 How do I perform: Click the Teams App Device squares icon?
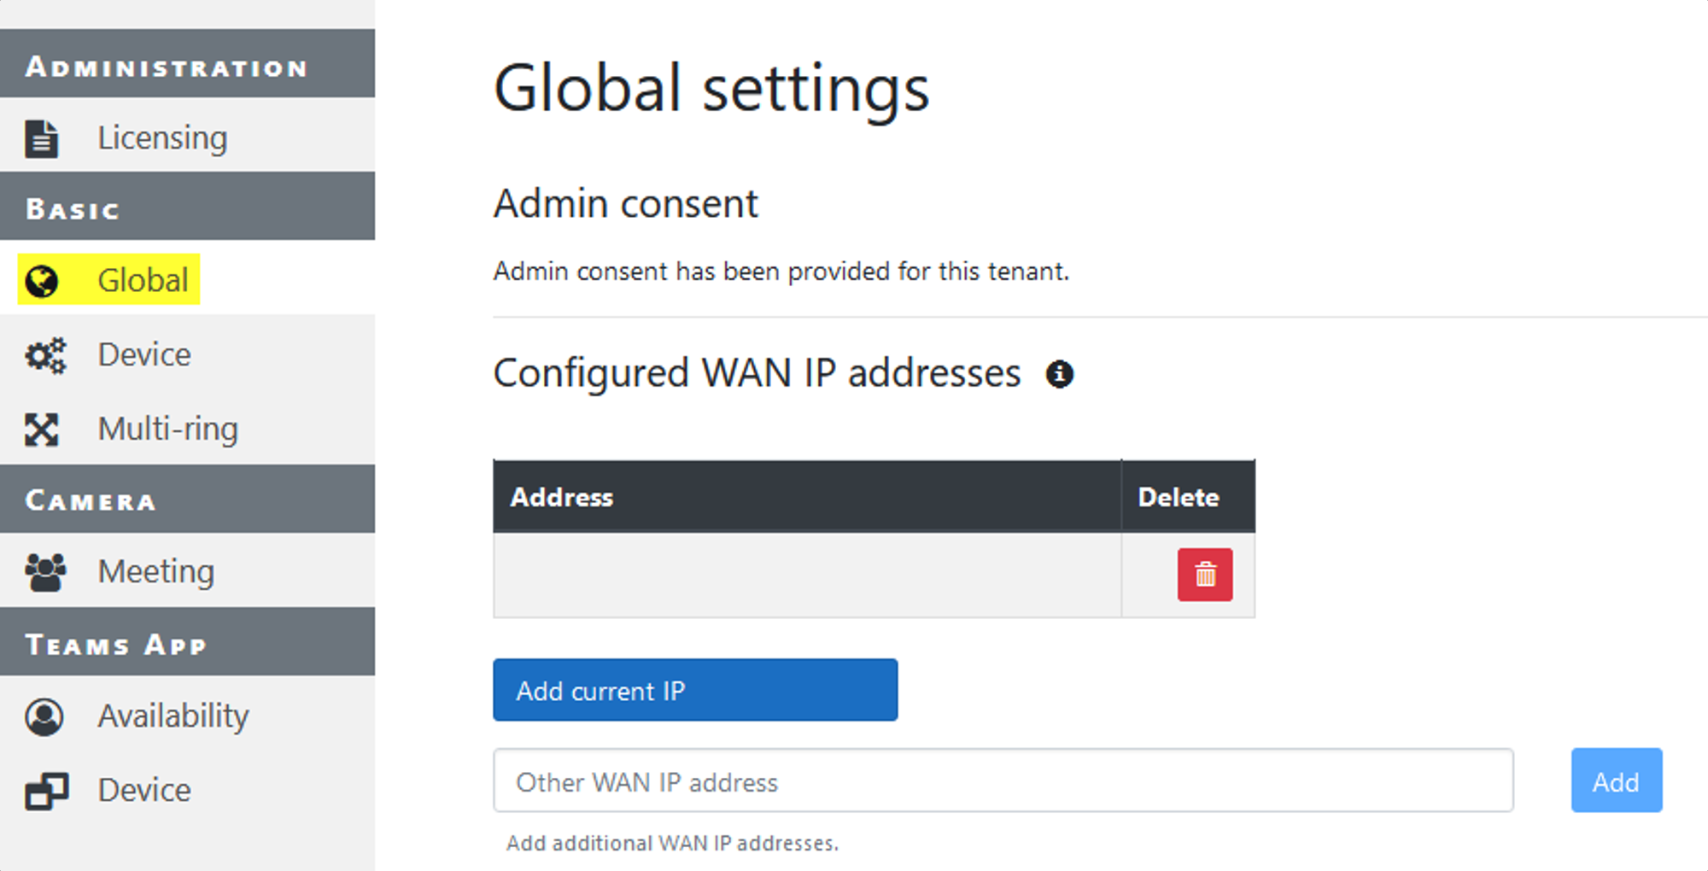point(46,791)
